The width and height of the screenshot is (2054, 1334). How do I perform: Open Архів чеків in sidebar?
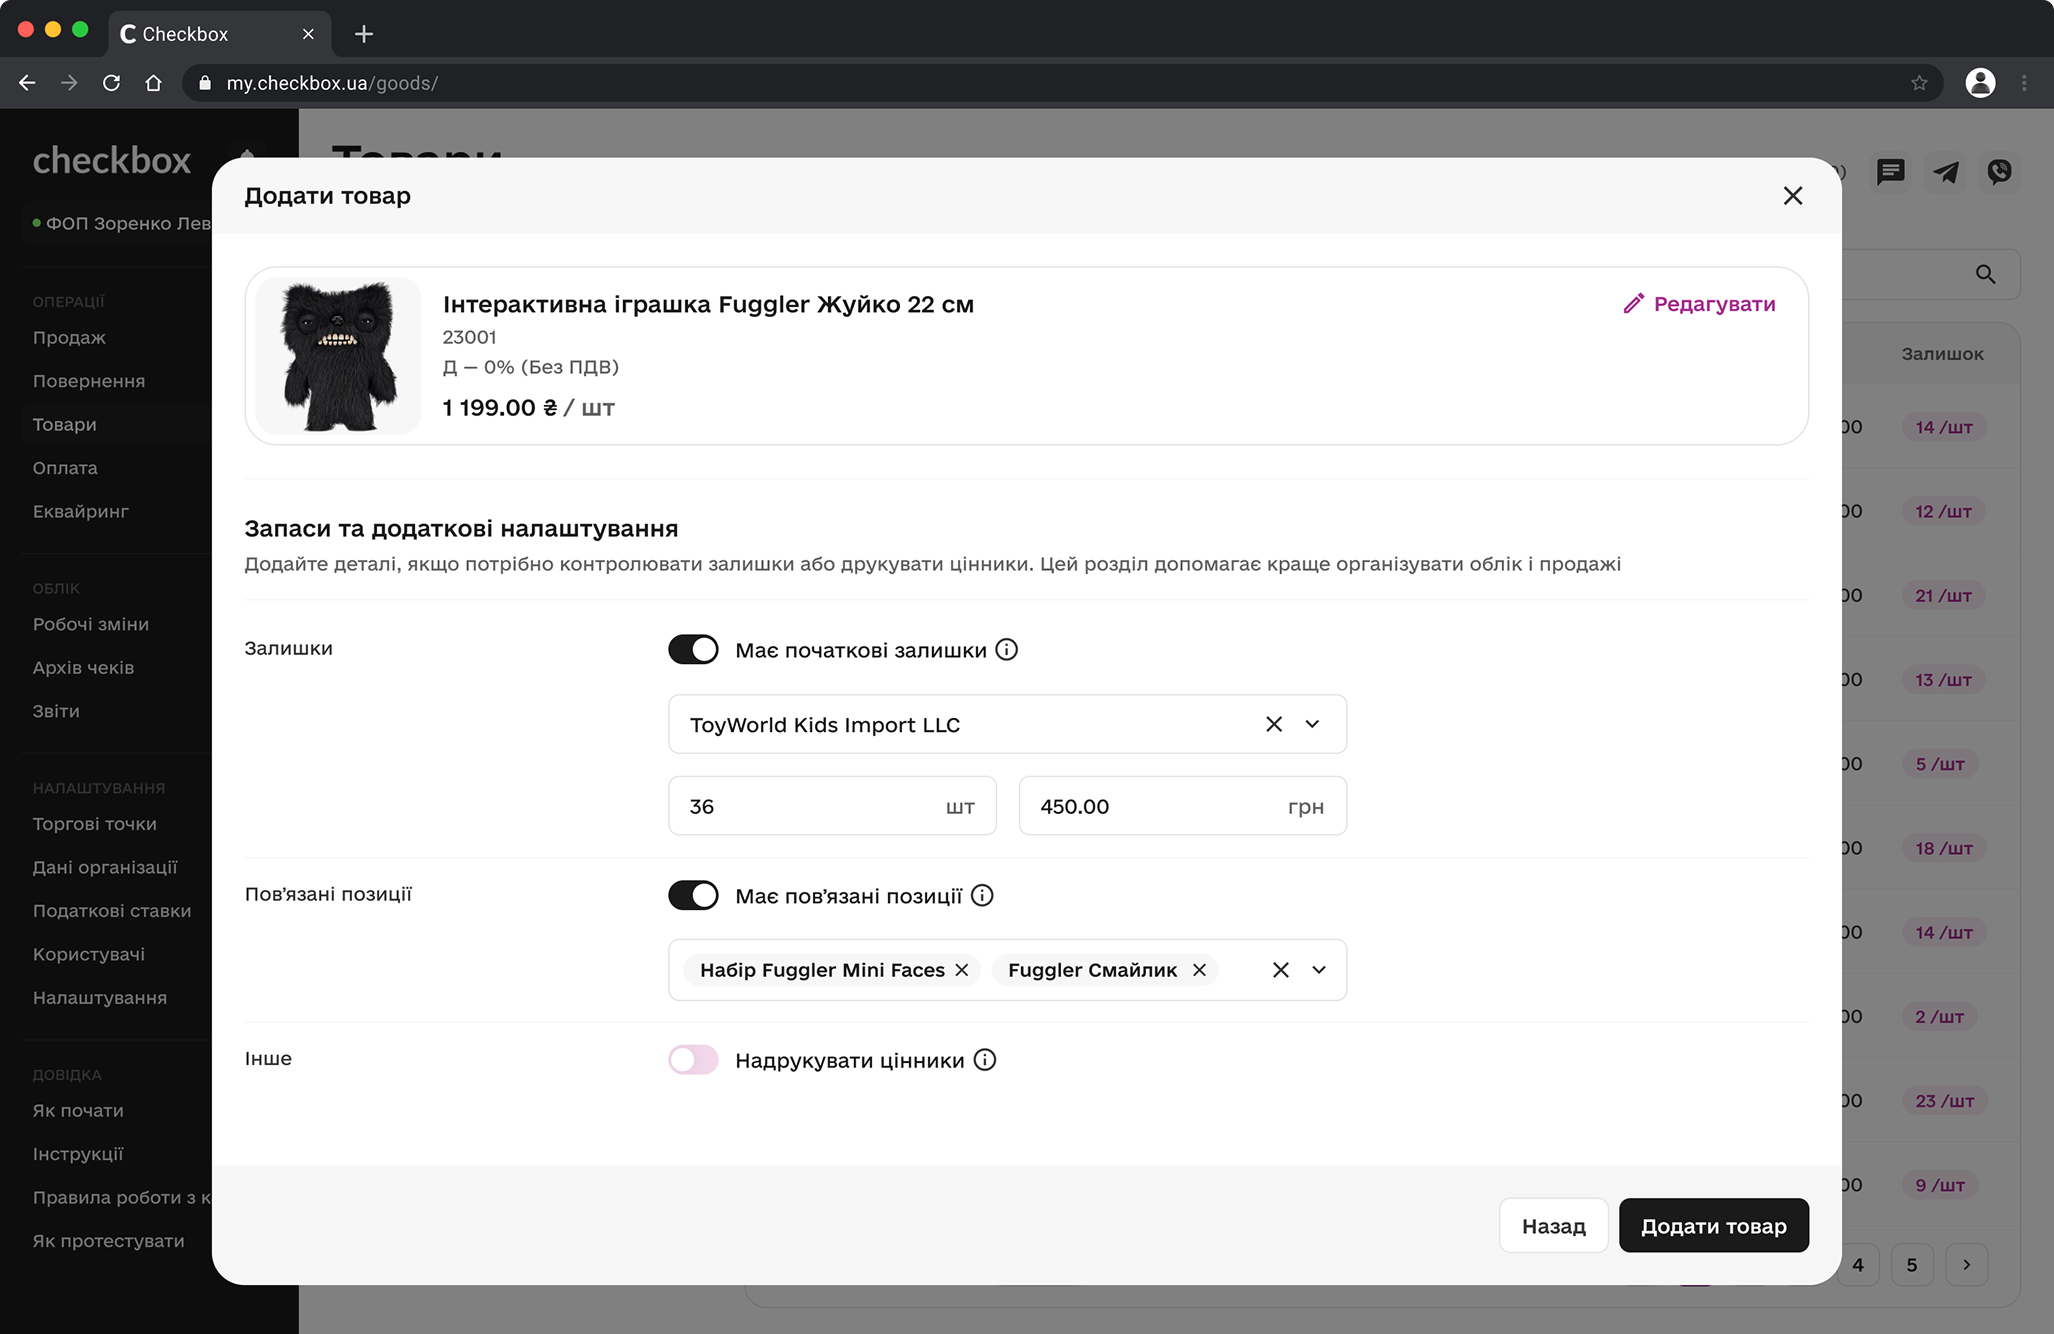[83, 668]
